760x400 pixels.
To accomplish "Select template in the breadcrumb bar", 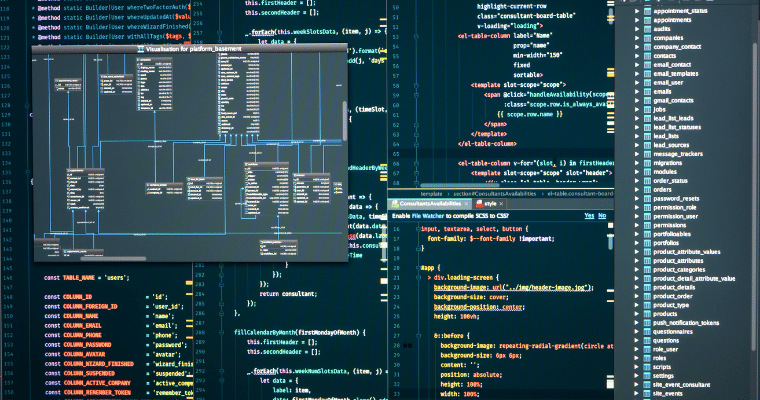I will coord(431,193).
